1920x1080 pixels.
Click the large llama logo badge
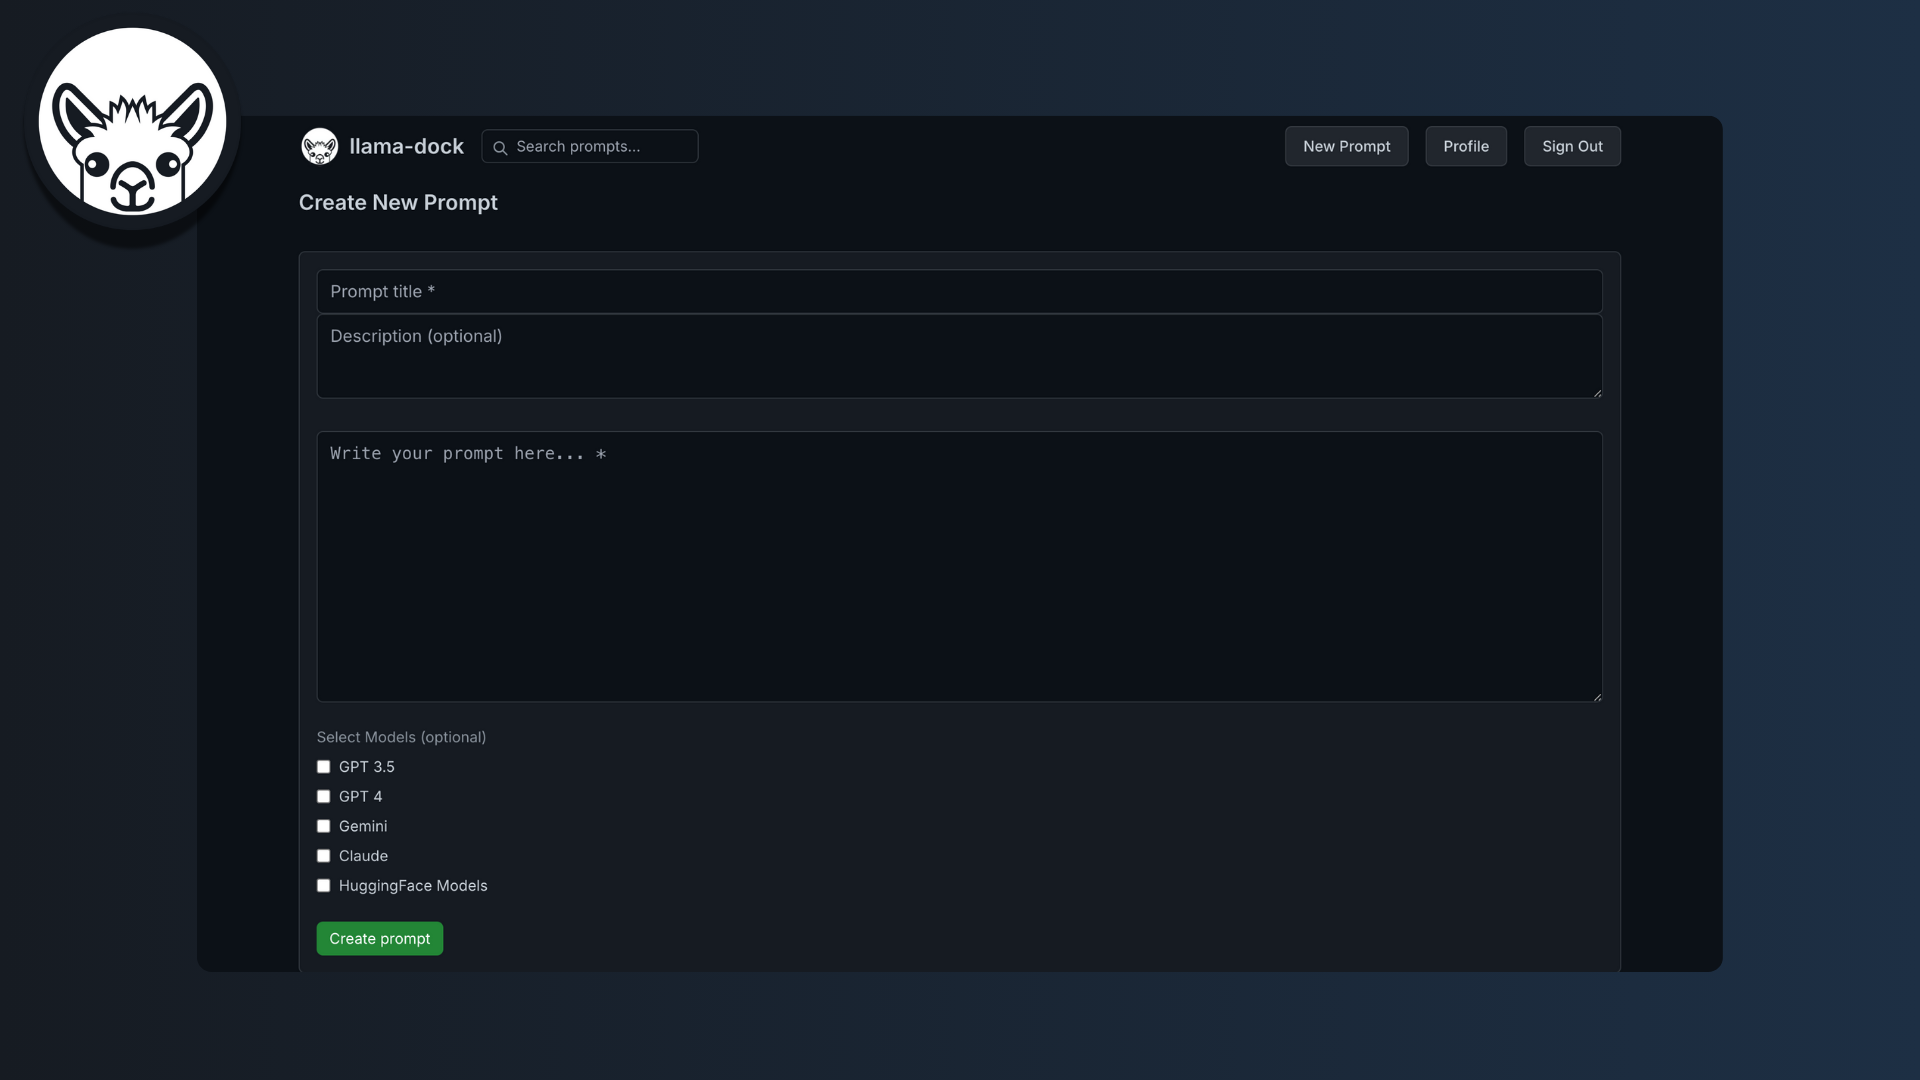tap(132, 121)
